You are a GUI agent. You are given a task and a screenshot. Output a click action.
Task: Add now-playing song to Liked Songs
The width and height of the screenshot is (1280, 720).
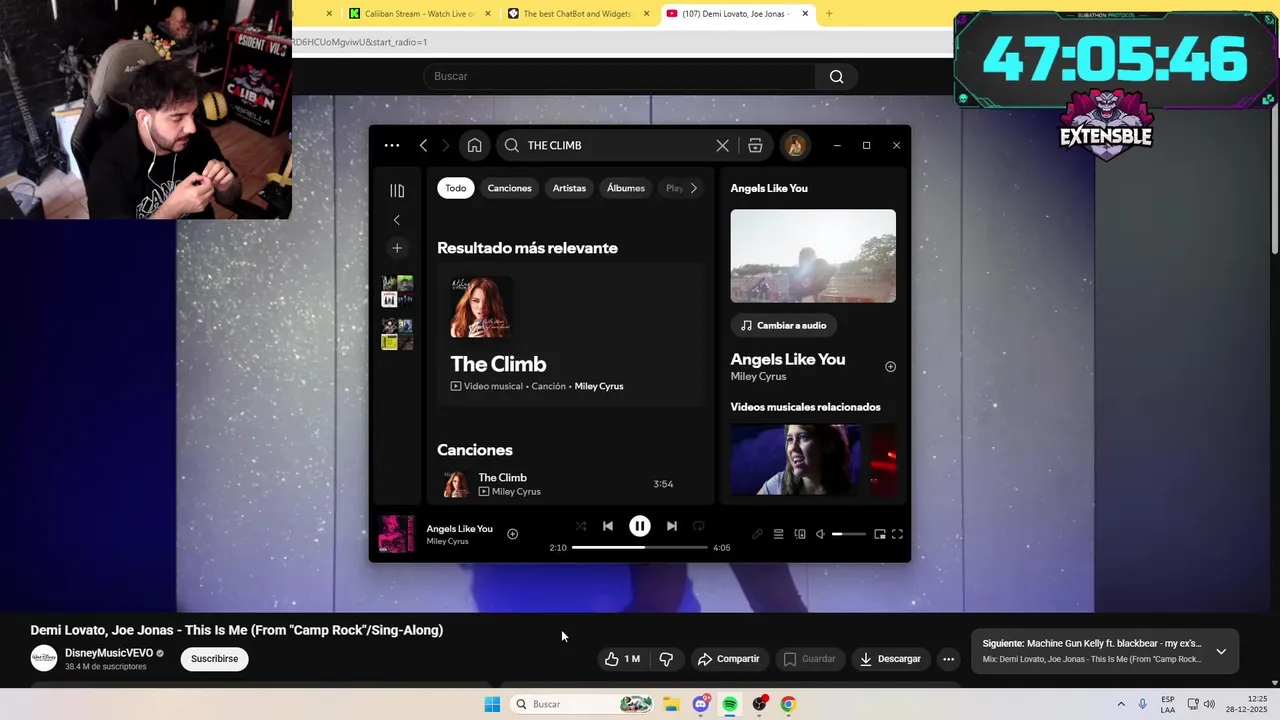tap(512, 534)
